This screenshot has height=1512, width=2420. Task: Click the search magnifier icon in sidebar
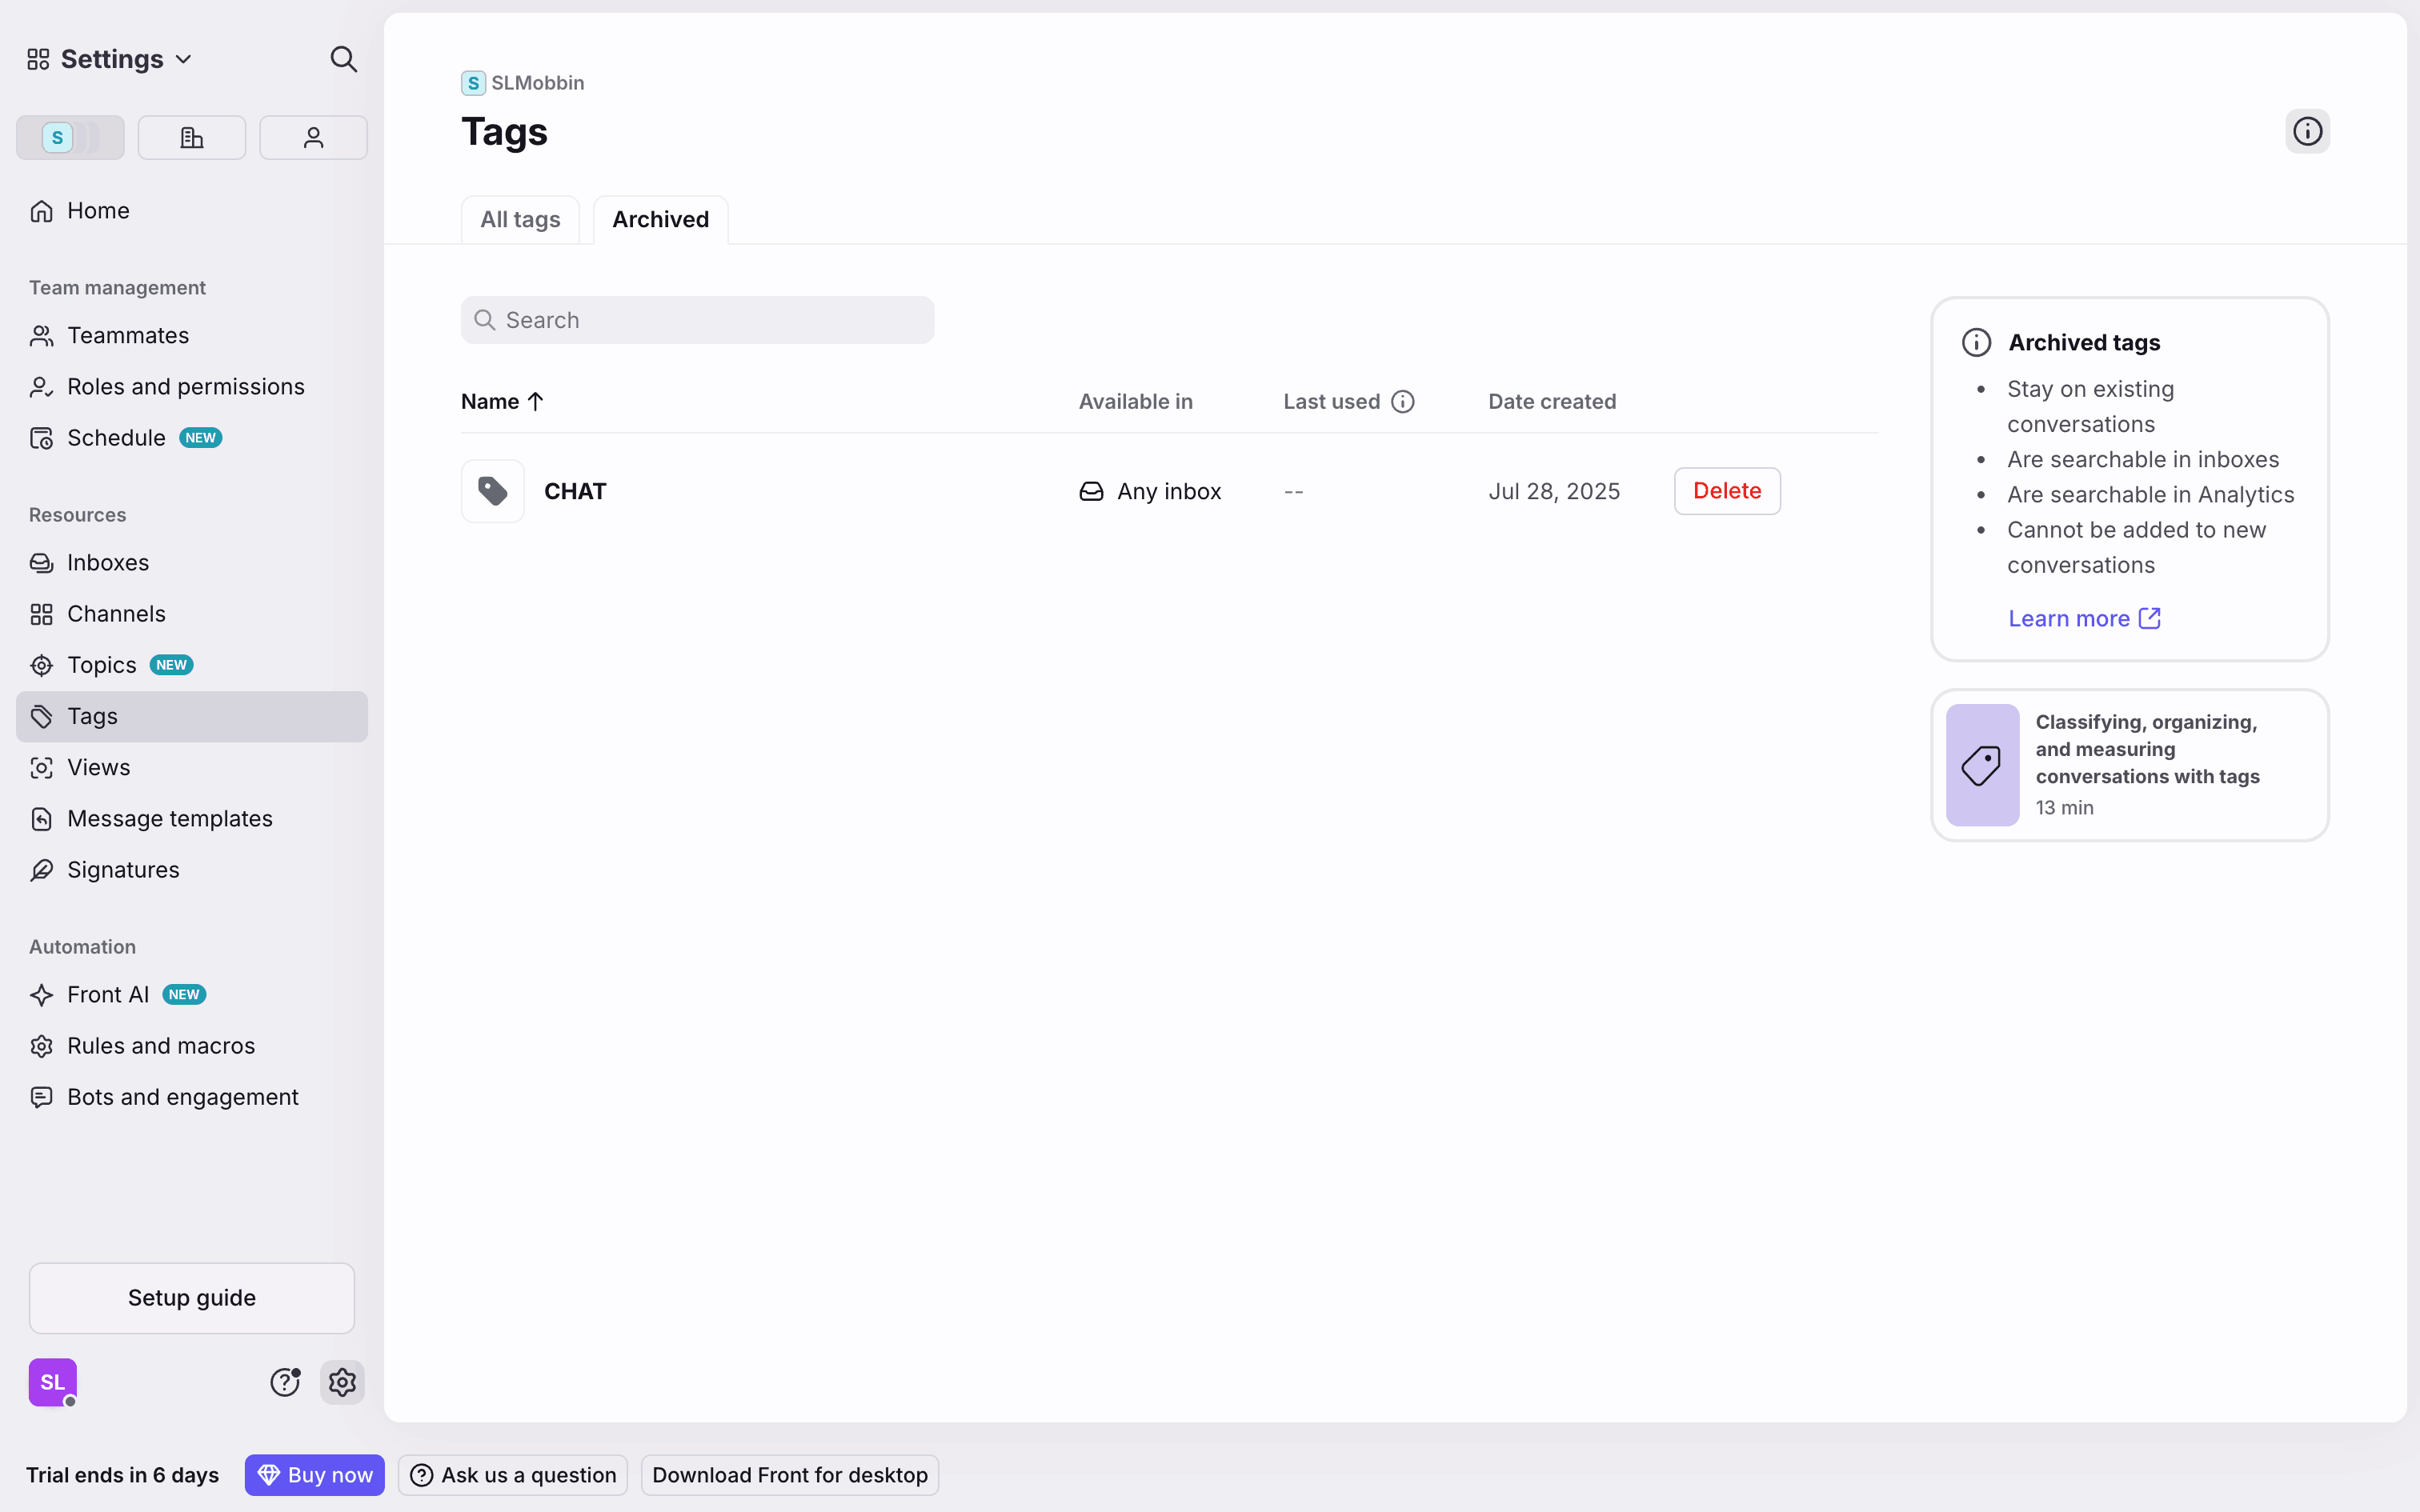[343, 59]
